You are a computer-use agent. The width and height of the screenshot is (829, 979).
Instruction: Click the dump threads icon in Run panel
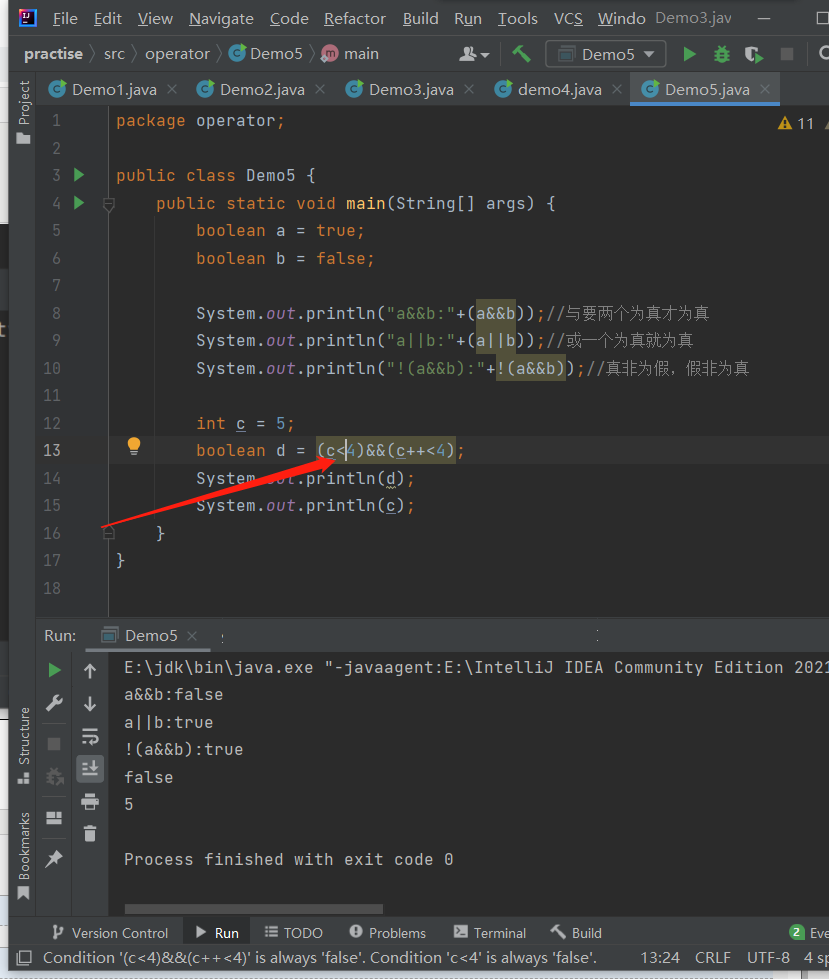click(54, 777)
